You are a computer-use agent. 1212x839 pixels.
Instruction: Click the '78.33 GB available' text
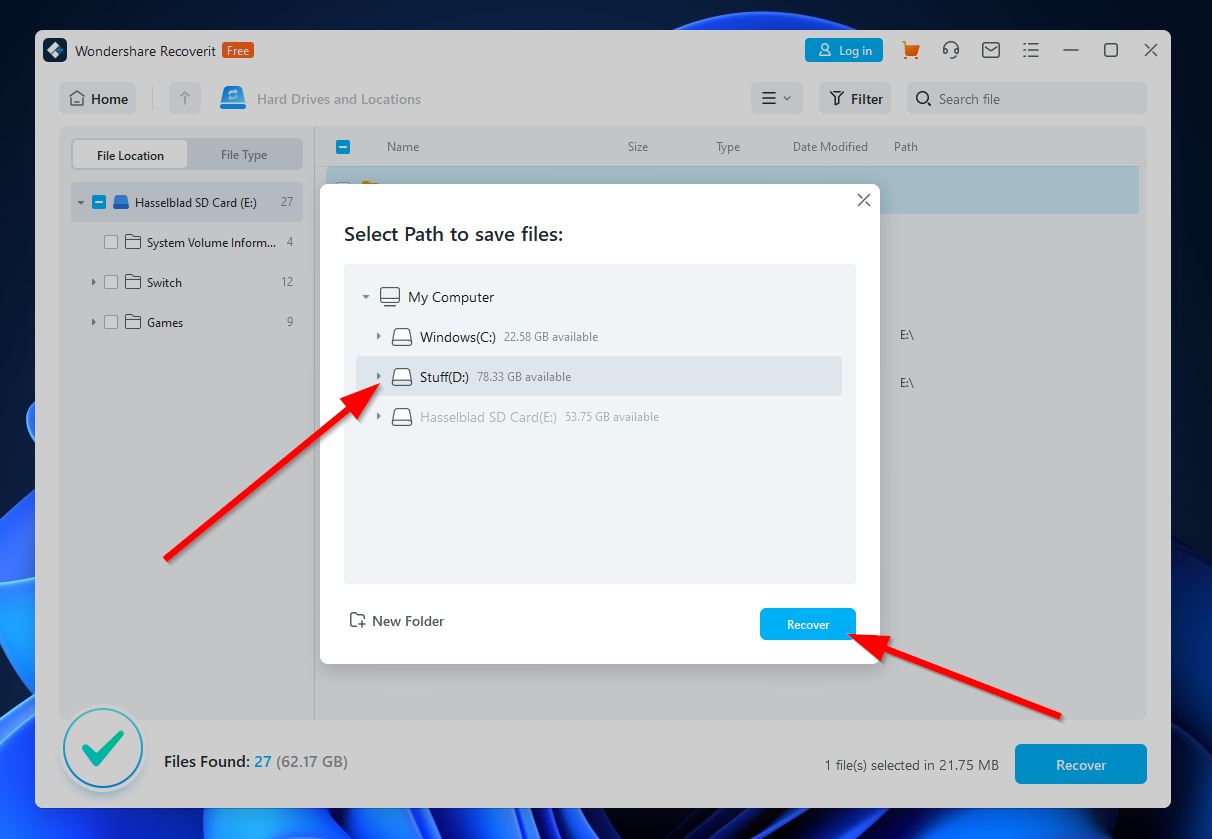524,377
